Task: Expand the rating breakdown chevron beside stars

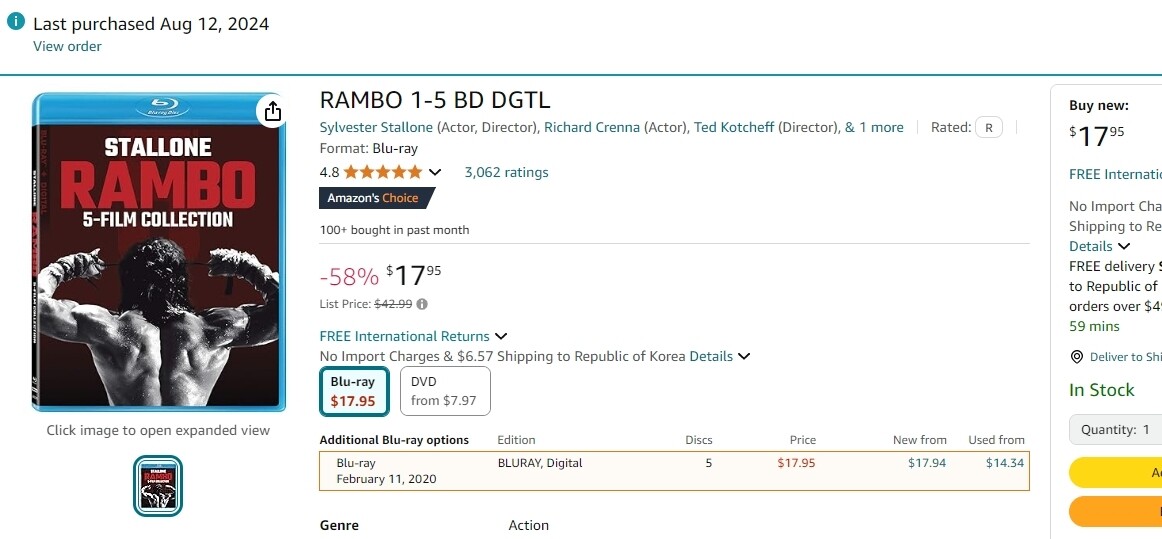Action: point(435,172)
